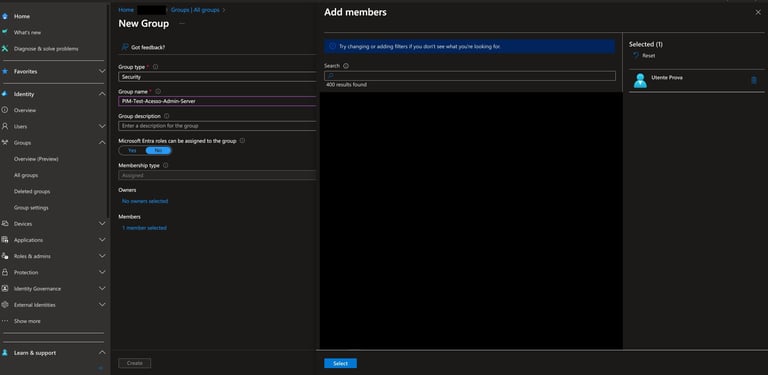Click the Got feedback icon
The image size is (768, 375).
(125, 47)
